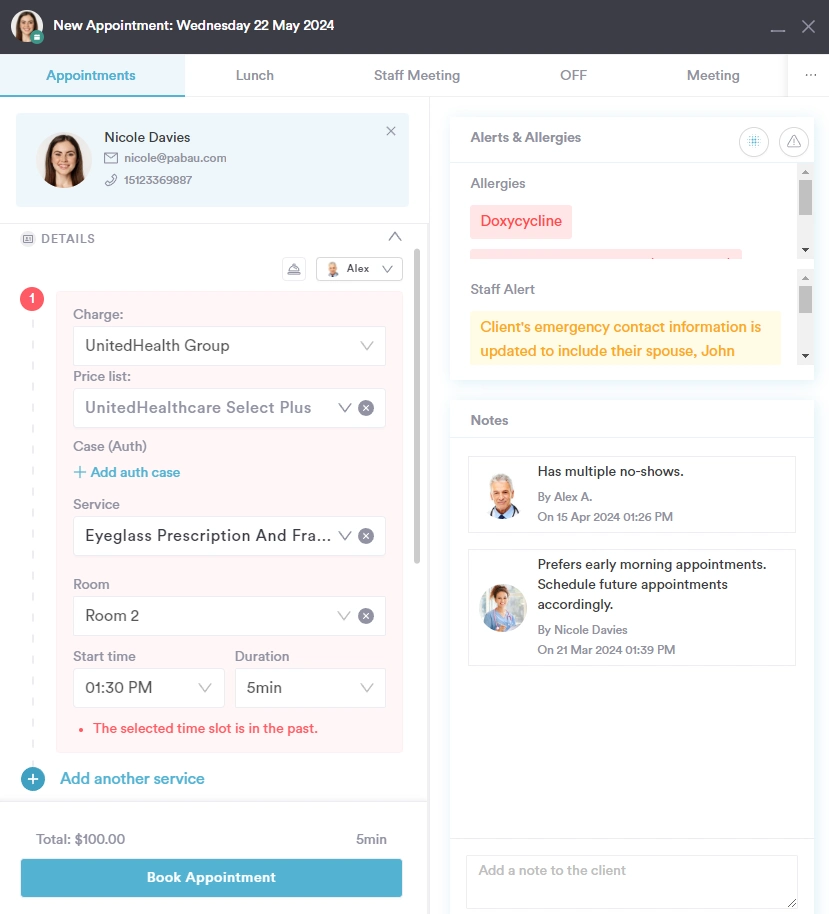Switch to the Lunch tab
Image resolution: width=829 pixels, height=914 pixels.
pyautogui.click(x=254, y=75)
